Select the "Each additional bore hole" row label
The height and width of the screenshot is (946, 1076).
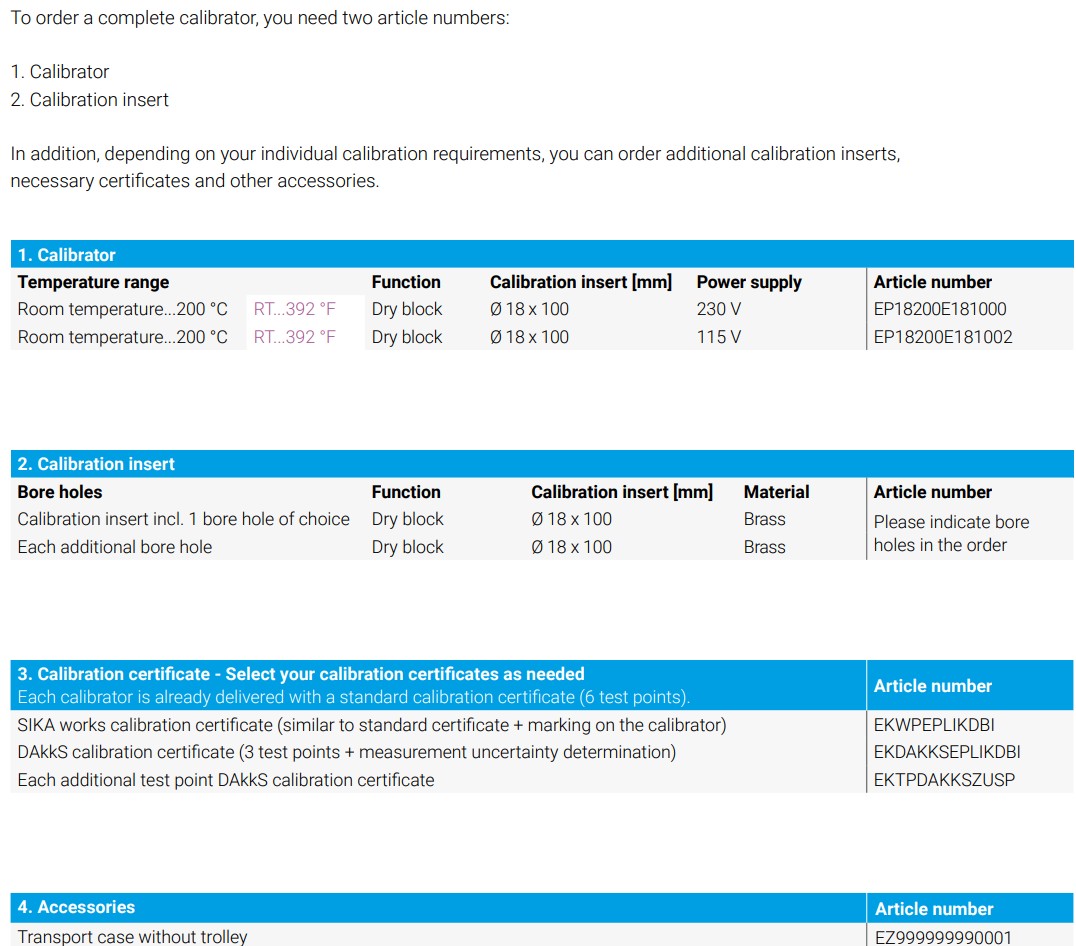coord(114,547)
